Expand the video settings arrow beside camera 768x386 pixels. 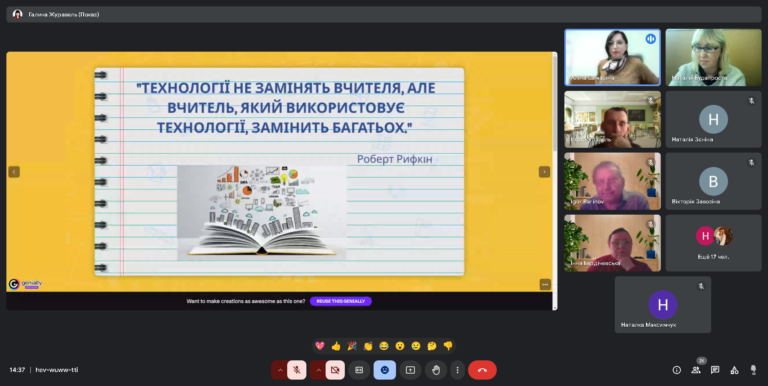click(x=318, y=370)
